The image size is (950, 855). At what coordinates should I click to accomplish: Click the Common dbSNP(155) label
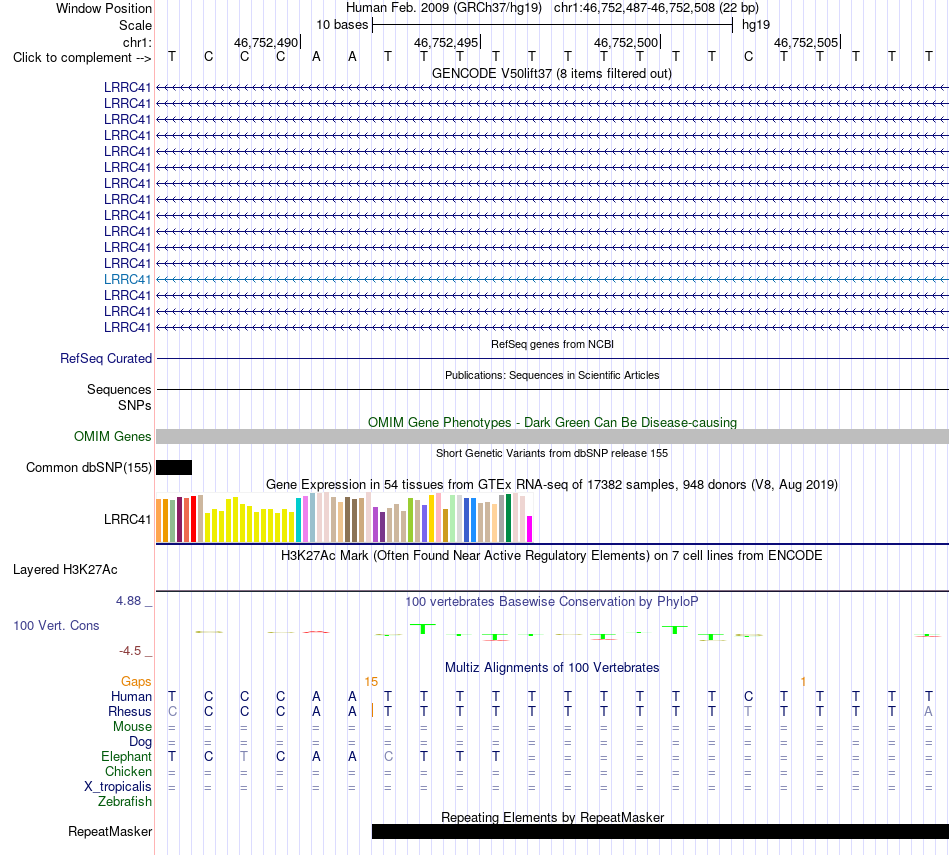click(x=89, y=467)
